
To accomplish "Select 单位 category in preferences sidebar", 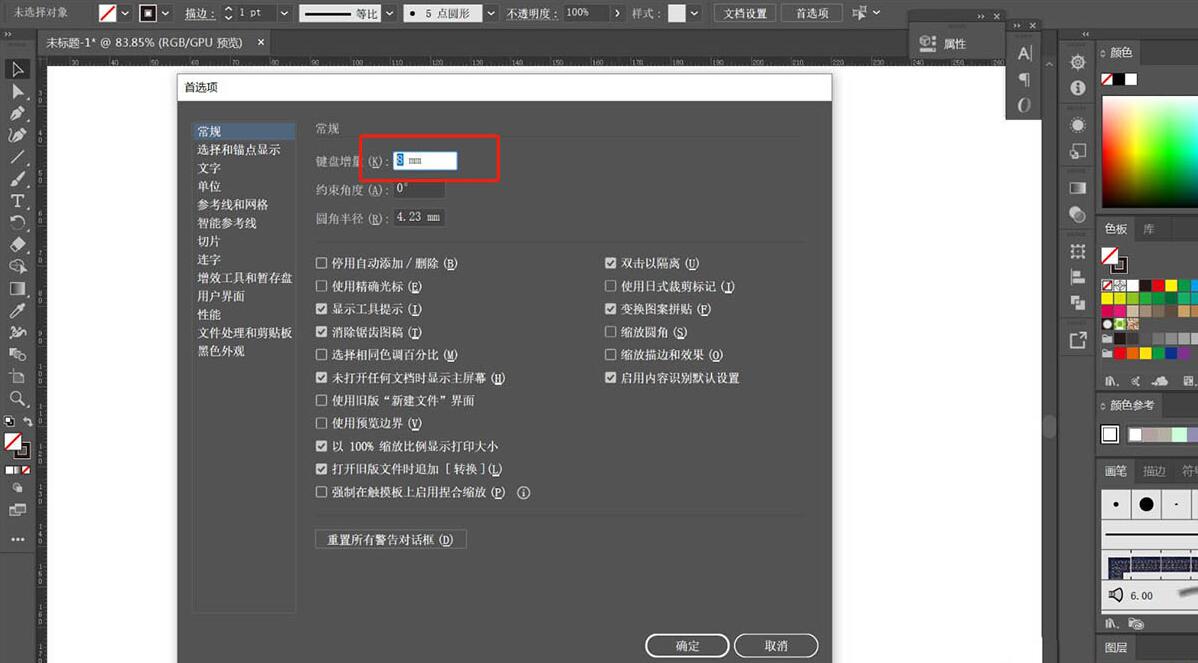I will [209, 186].
